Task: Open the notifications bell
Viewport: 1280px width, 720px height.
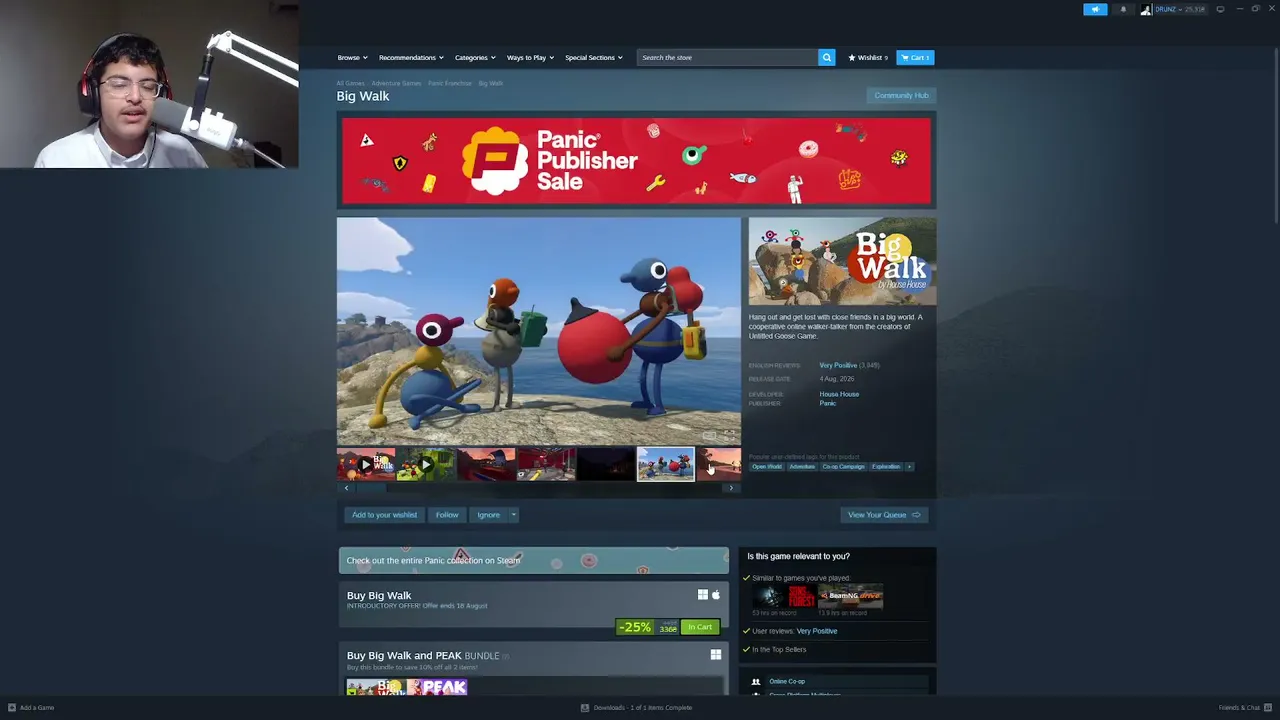Action: click(x=1123, y=9)
